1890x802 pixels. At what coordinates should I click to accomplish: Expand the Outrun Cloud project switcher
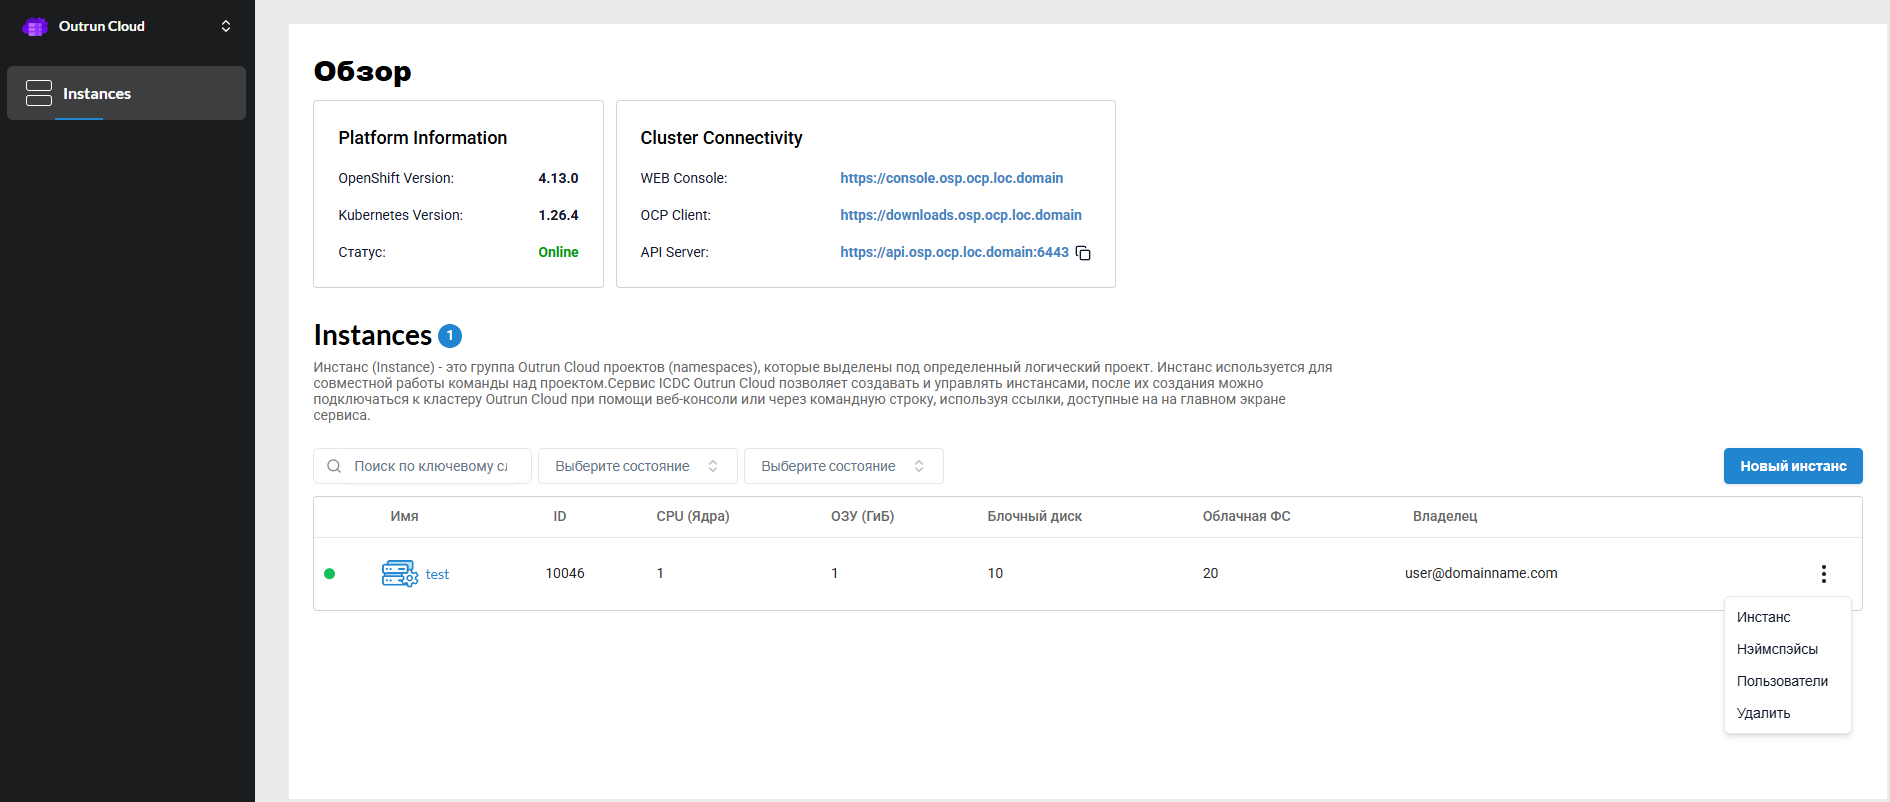[226, 26]
